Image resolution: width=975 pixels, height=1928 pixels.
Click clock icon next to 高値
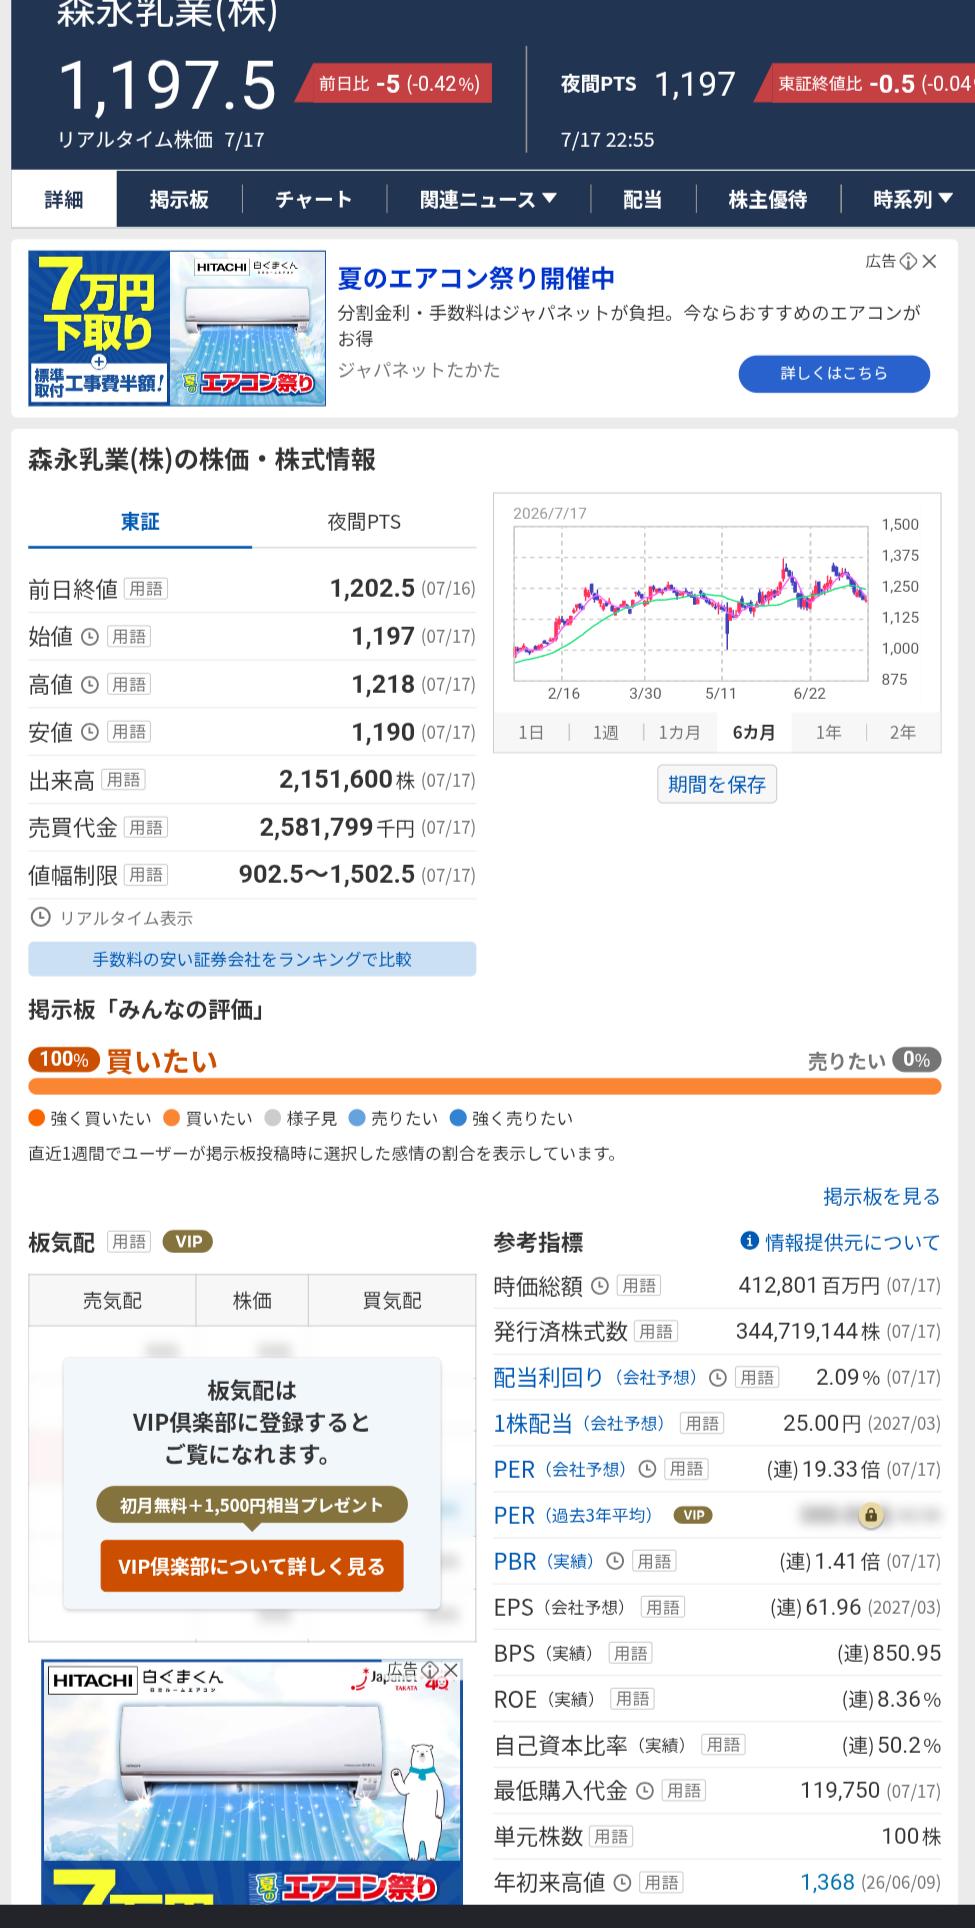point(90,684)
